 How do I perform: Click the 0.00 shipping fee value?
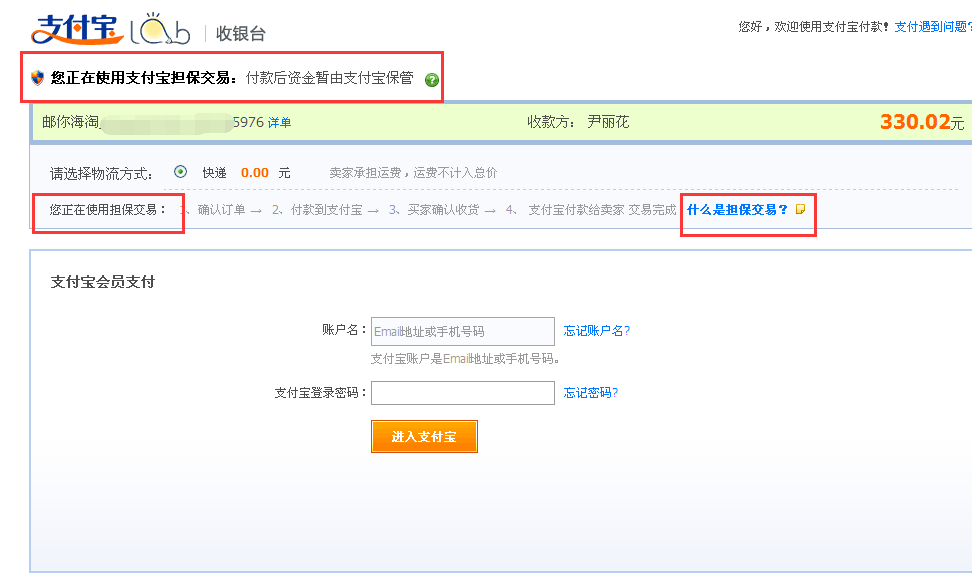pos(255,172)
